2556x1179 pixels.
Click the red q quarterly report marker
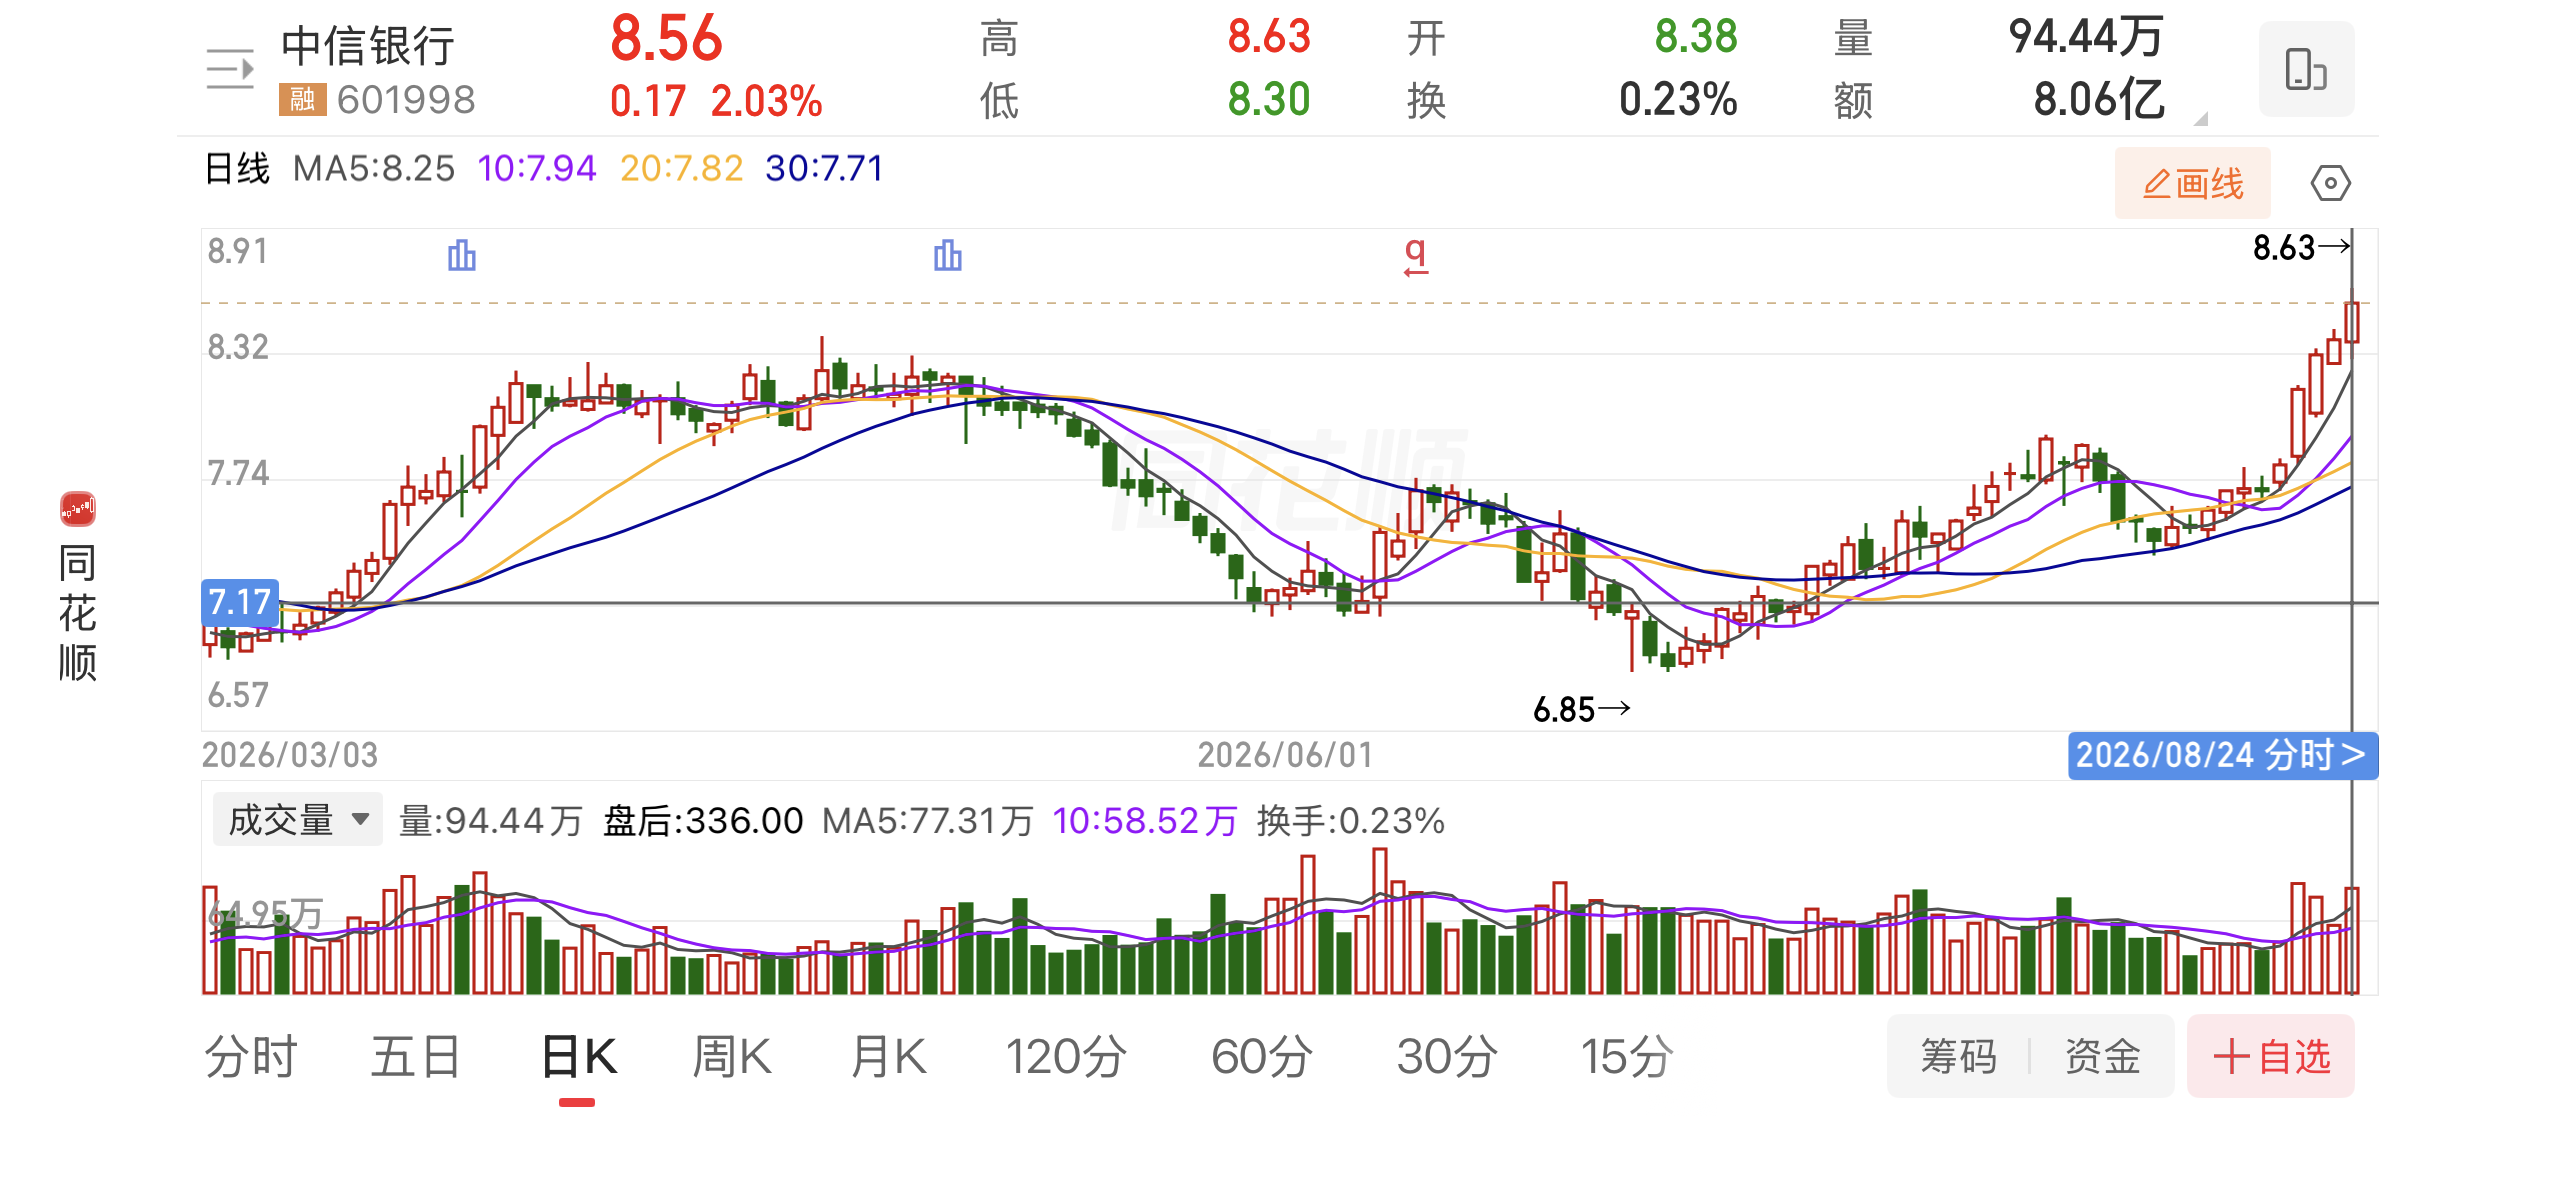(1415, 256)
